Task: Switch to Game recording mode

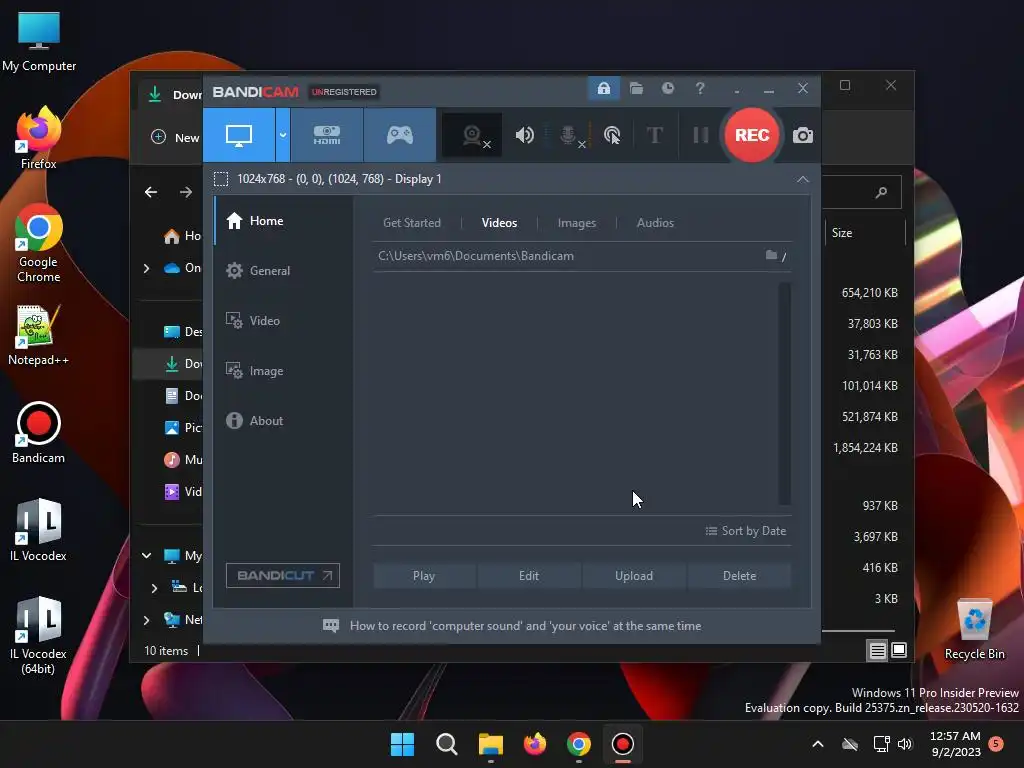Action: (400, 135)
